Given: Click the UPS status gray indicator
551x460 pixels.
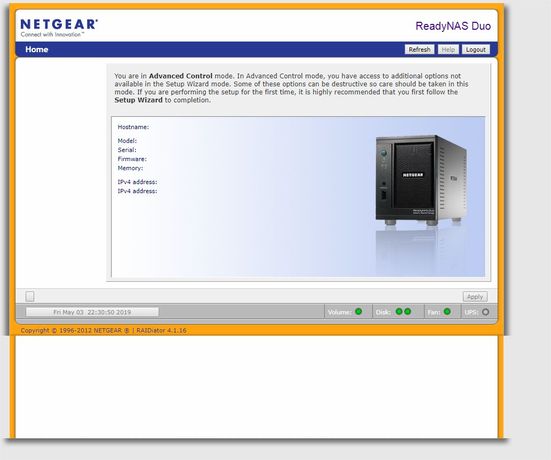Looking at the screenshot, I should 485,312.
